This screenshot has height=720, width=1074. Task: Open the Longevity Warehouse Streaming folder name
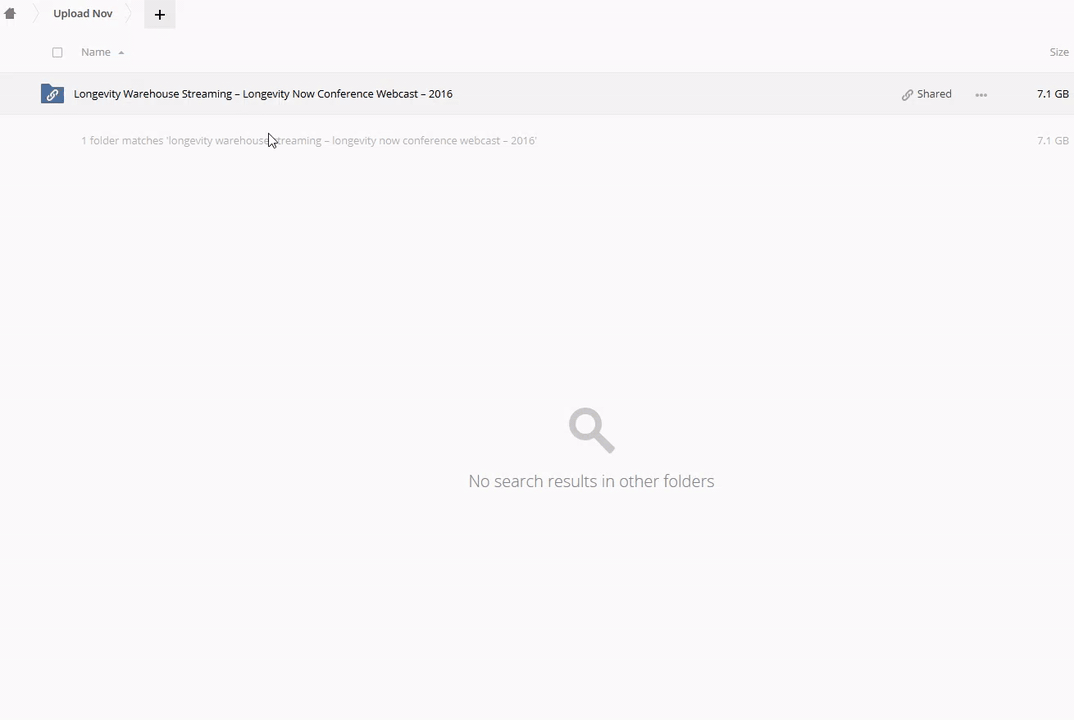point(263,94)
